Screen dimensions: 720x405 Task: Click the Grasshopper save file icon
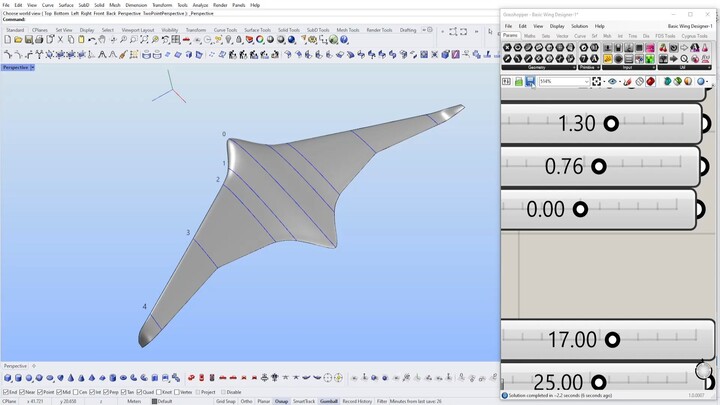pos(530,82)
